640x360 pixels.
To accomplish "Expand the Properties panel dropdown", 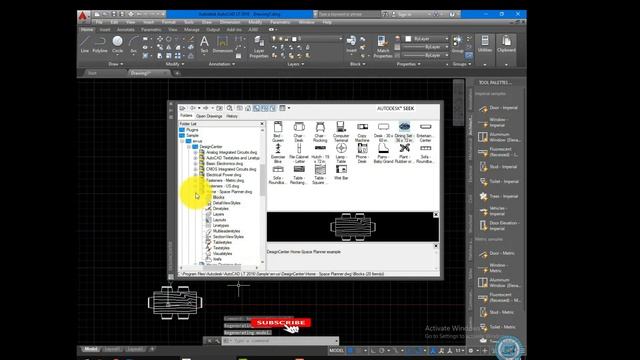I will tap(408, 64).
